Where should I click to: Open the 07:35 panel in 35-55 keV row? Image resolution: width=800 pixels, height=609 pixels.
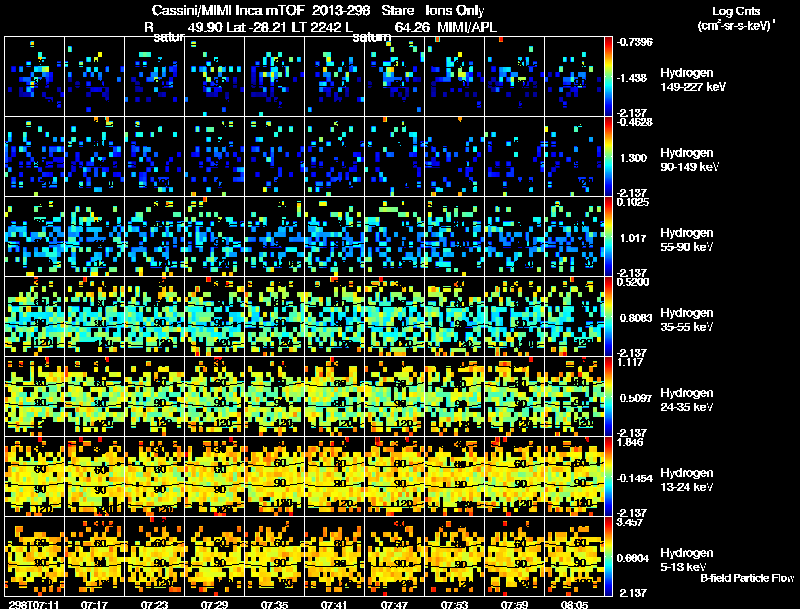point(274,317)
